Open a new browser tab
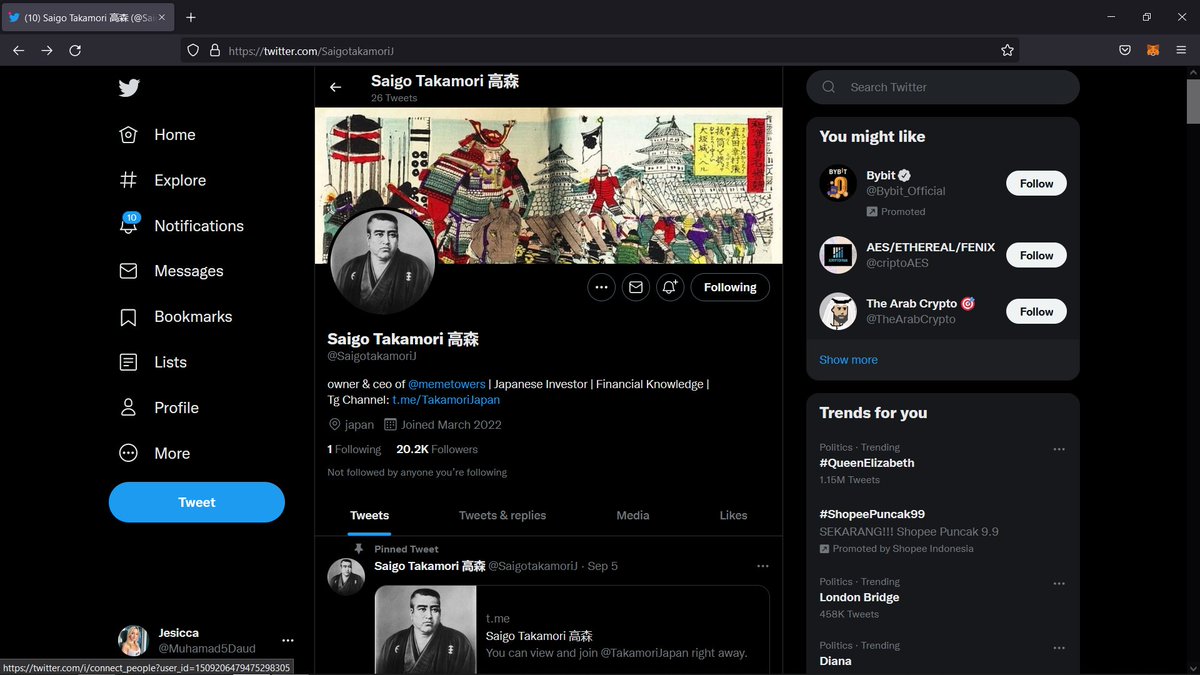This screenshot has width=1200, height=675. (191, 17)
